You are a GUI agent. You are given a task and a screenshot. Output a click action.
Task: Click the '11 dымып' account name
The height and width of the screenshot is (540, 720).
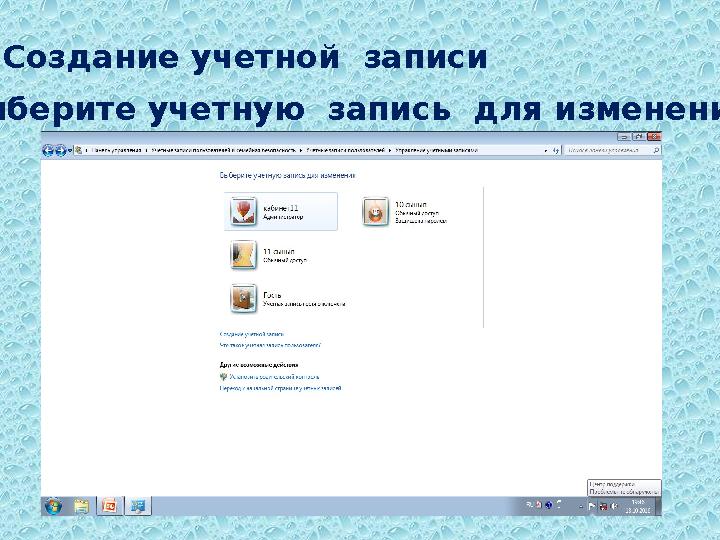[x=279, y=252]
